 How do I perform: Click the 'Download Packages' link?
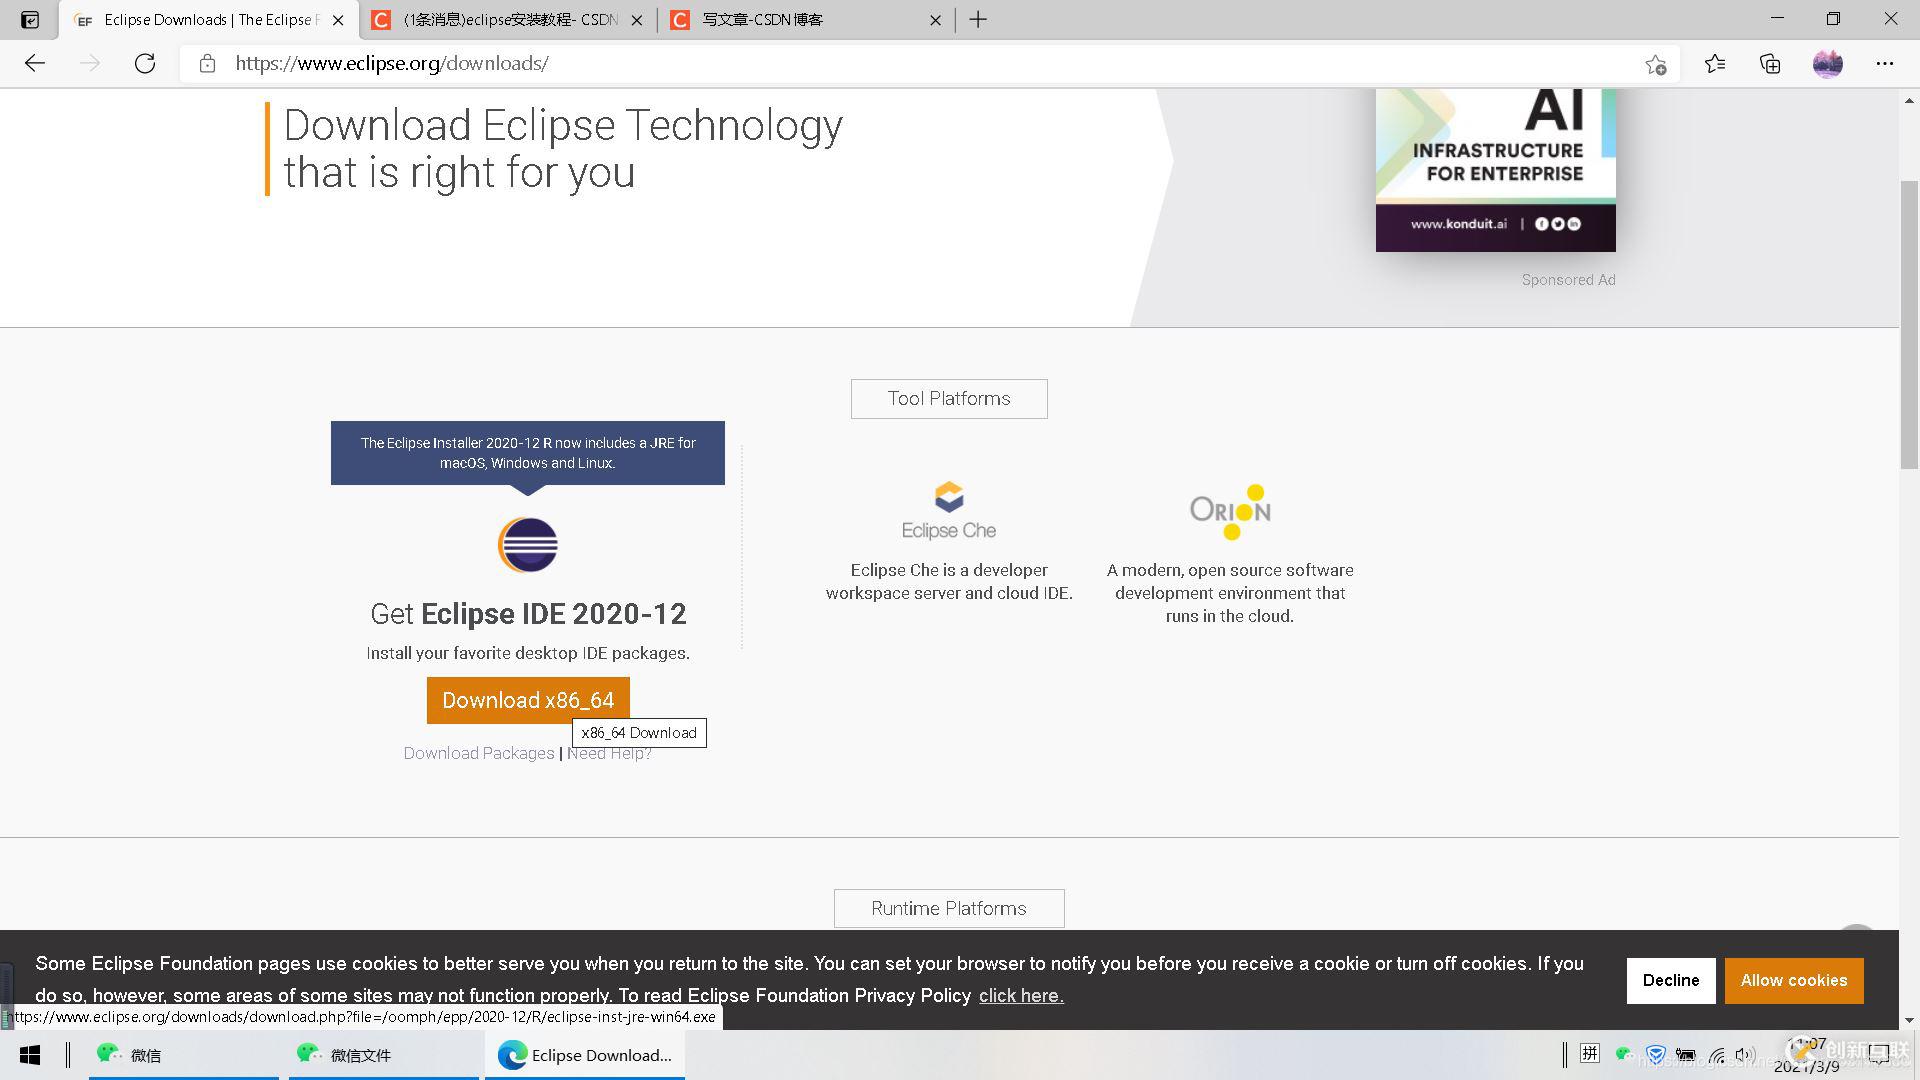click(477, 753)
